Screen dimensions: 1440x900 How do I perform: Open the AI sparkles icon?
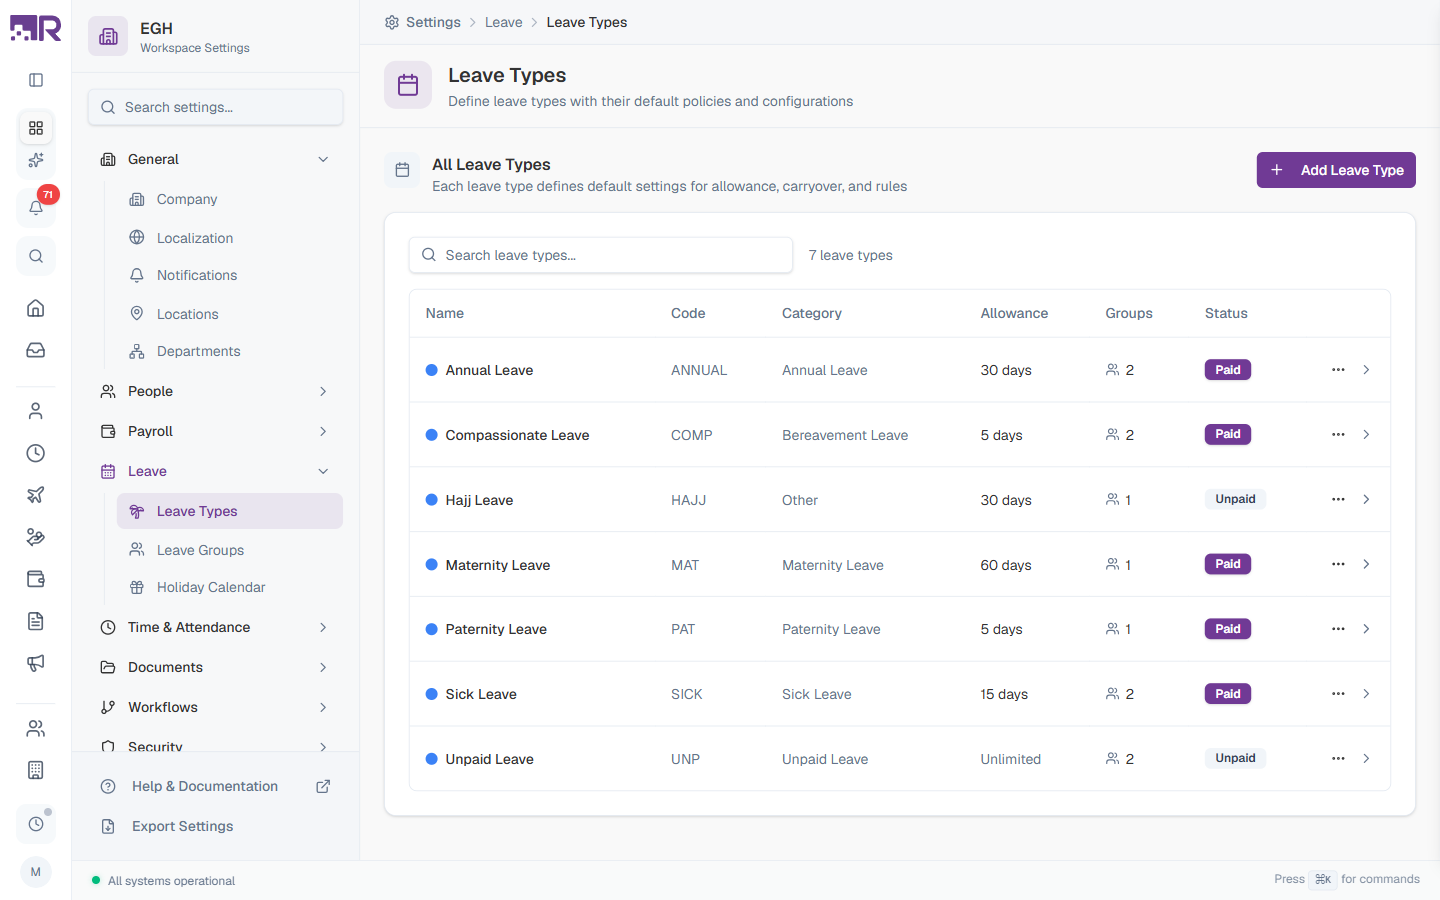pos(36,160)
